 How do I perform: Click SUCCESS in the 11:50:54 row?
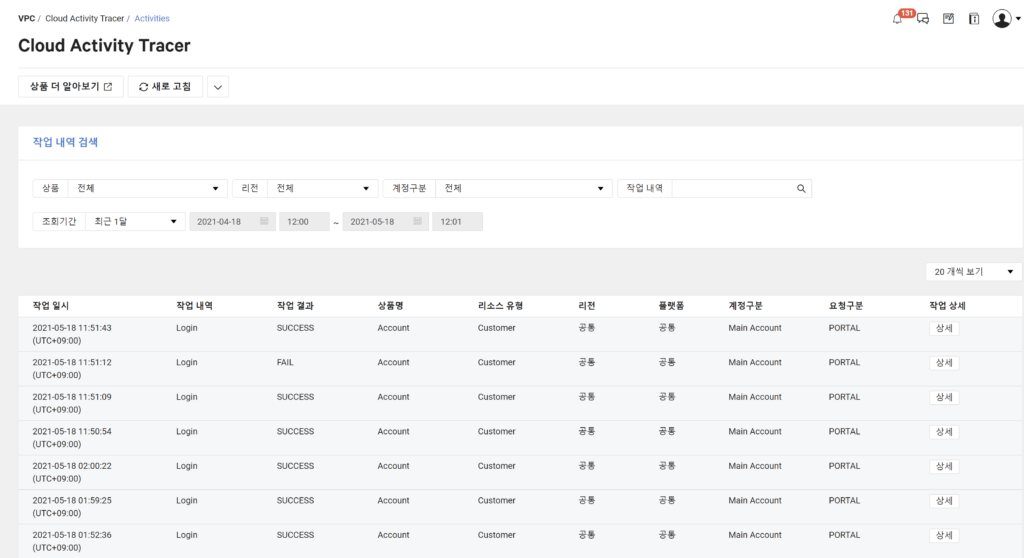[295, 431]
